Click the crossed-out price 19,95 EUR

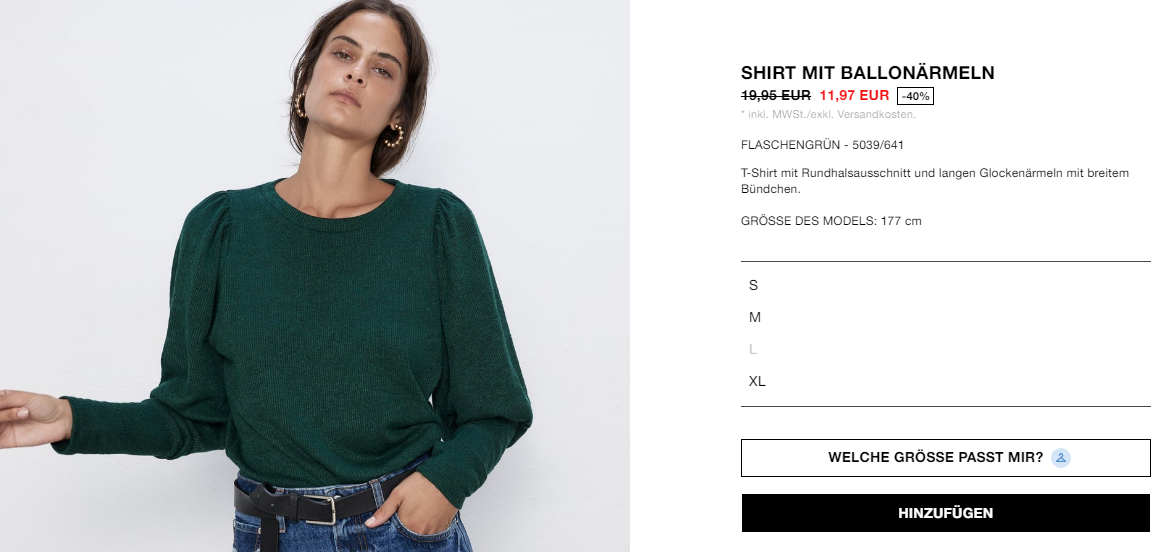point(776,95)
